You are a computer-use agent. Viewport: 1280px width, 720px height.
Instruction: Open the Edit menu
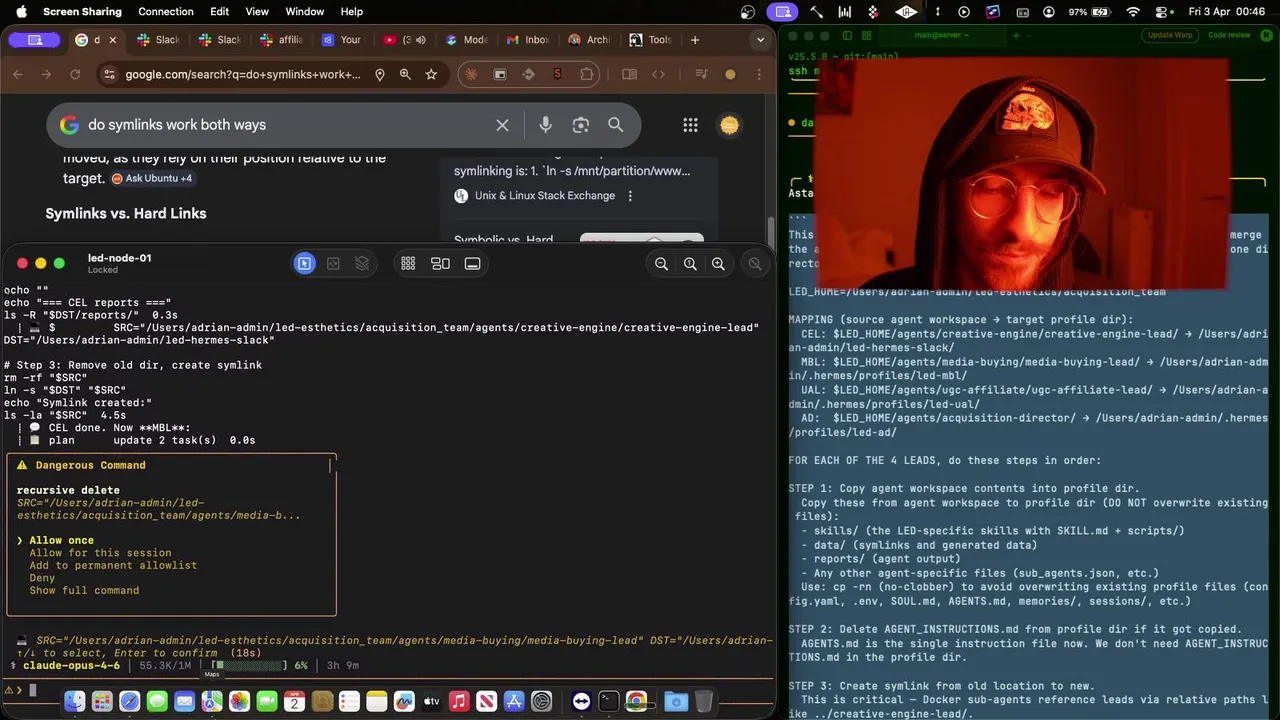(x=219, y=12)
